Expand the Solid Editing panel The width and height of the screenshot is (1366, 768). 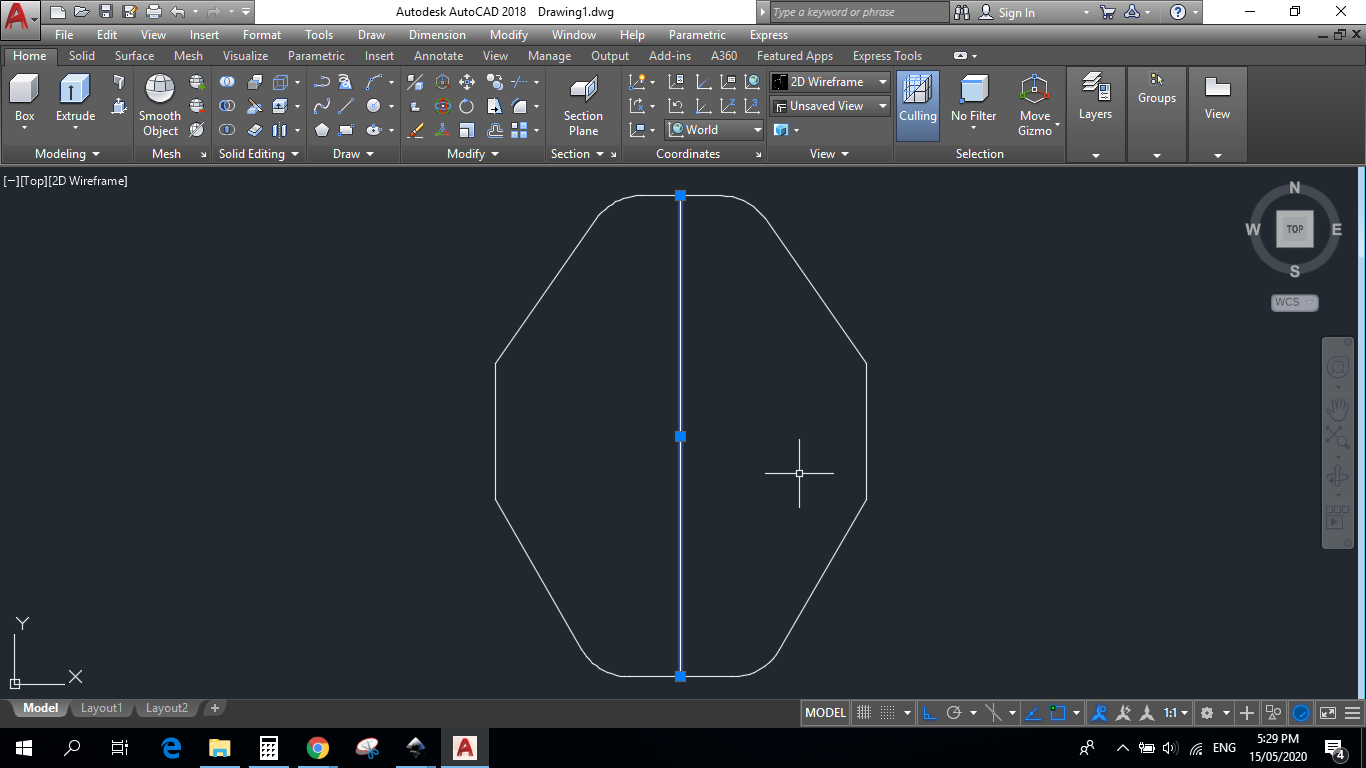258,154
